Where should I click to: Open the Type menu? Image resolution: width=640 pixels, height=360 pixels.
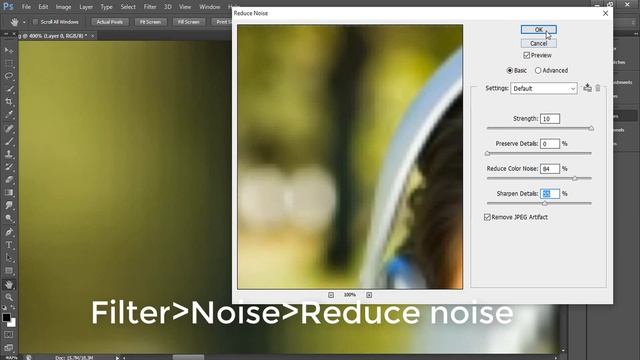click(106, 7)
